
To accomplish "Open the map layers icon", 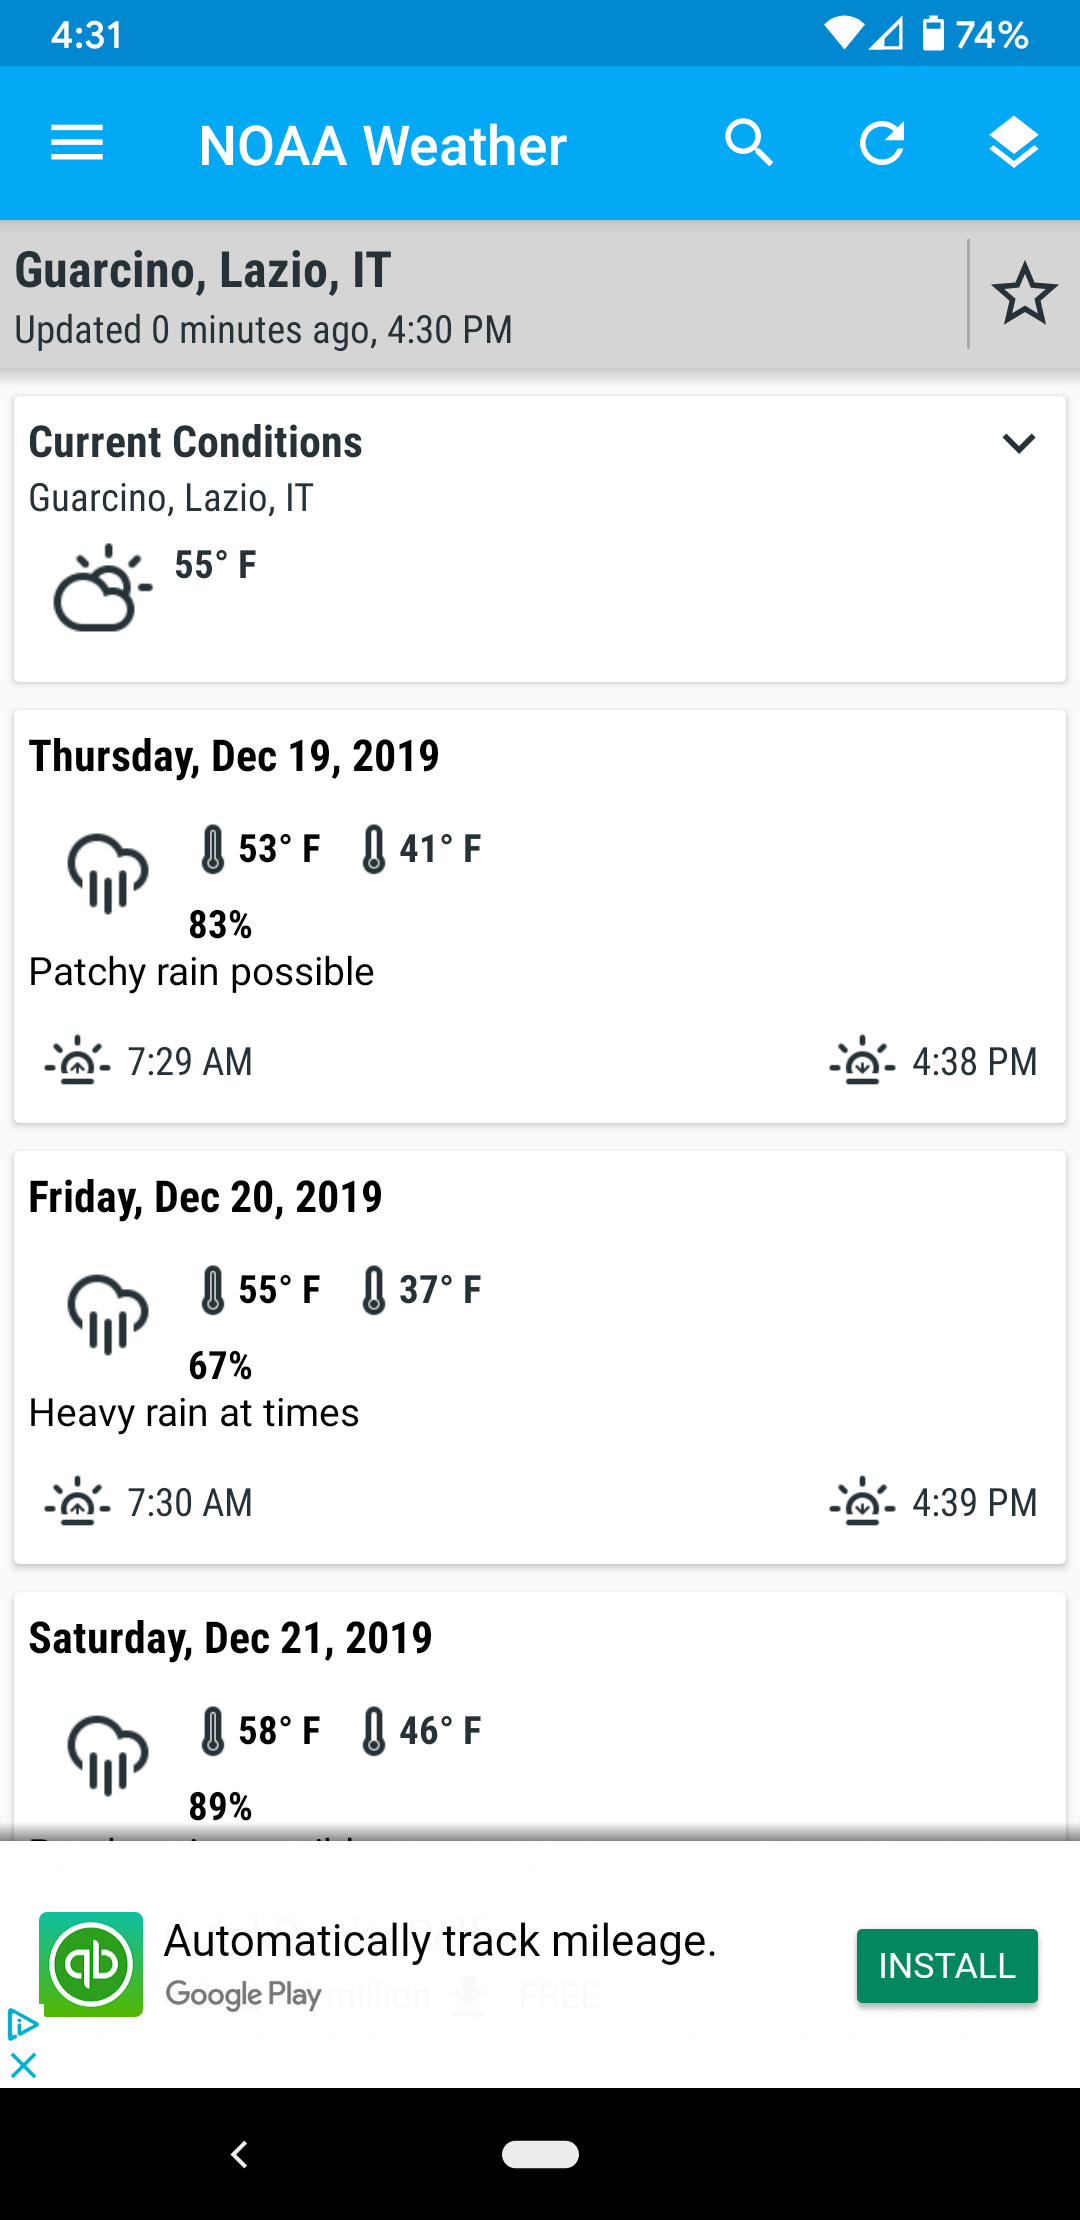I will [1013, 144].
